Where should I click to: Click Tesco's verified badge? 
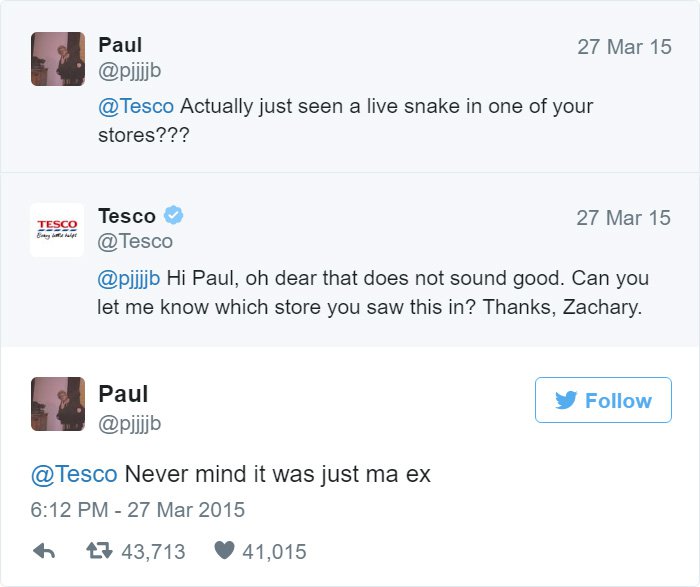tap(173, 215)
